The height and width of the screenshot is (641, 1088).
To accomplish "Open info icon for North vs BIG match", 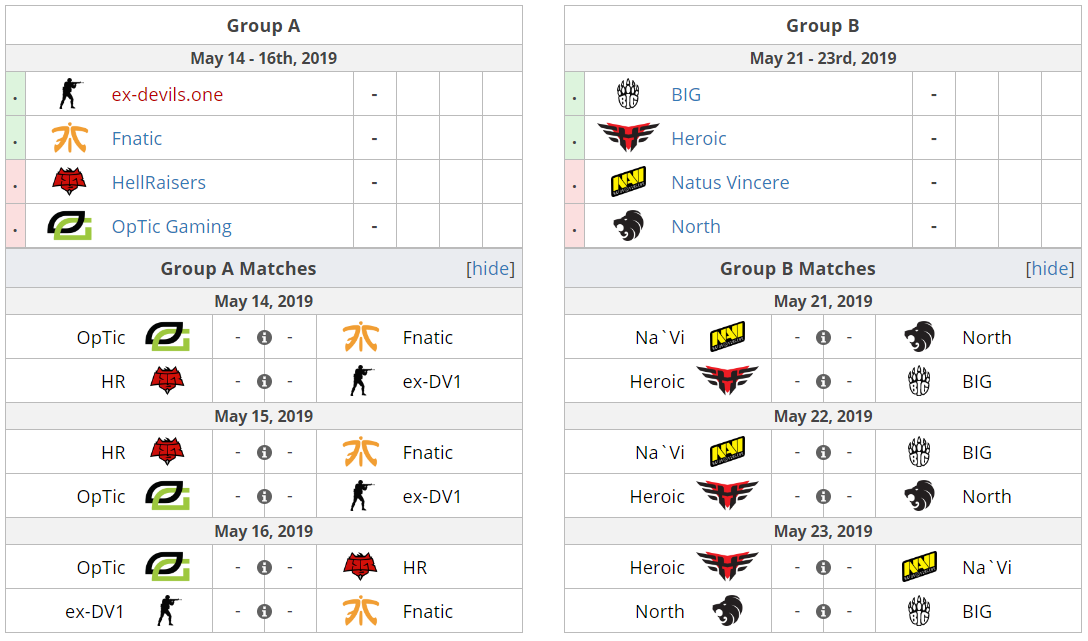I will [824, 611].
